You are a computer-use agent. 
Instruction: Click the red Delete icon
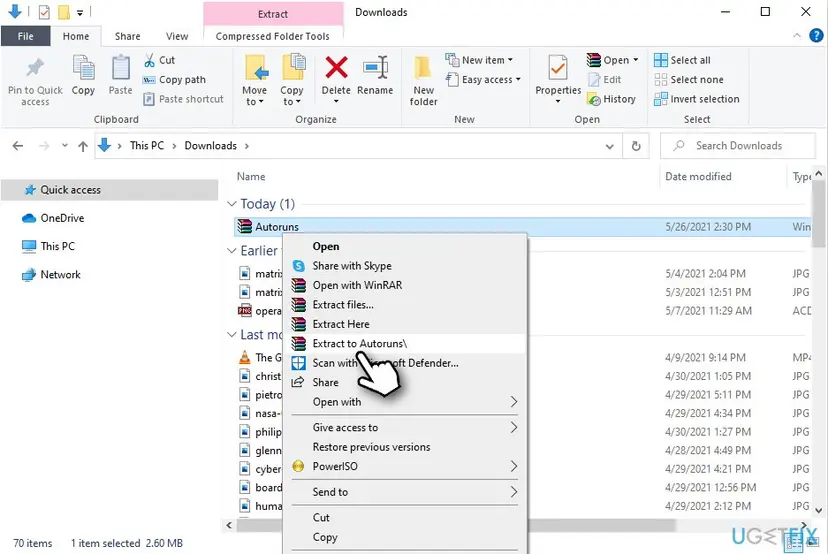[336, 68]
